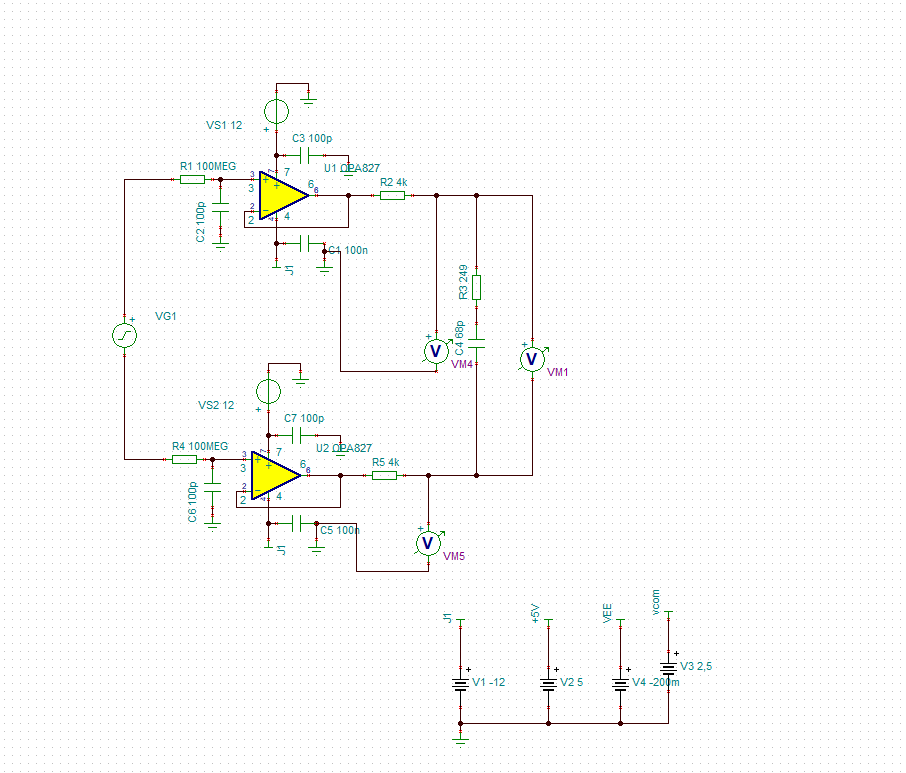Select battery V1 -12 symbol
This screenshot has height=773, width=906.
click(461, 685)
